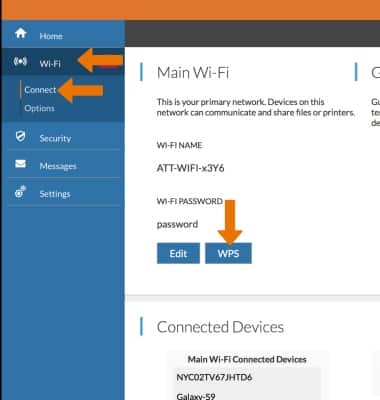Click the Wi-Fi signal icon in sidebar
This screenshot has height=400, width=380.
[20, 62]
